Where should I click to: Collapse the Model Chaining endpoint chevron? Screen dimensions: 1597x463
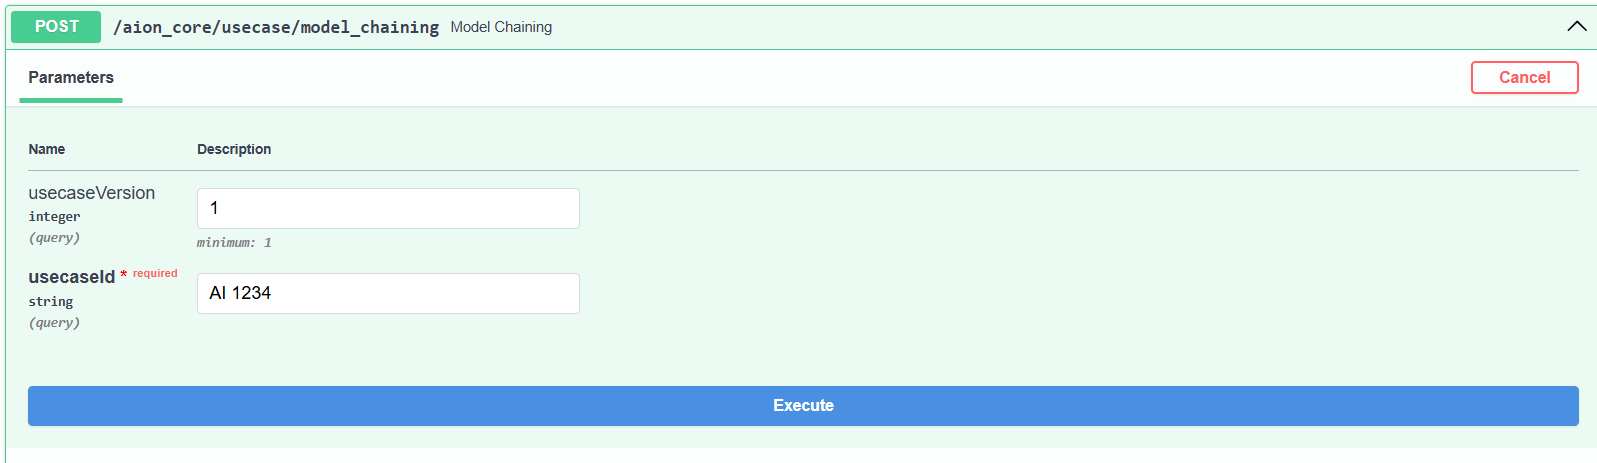coord(1576,27)
